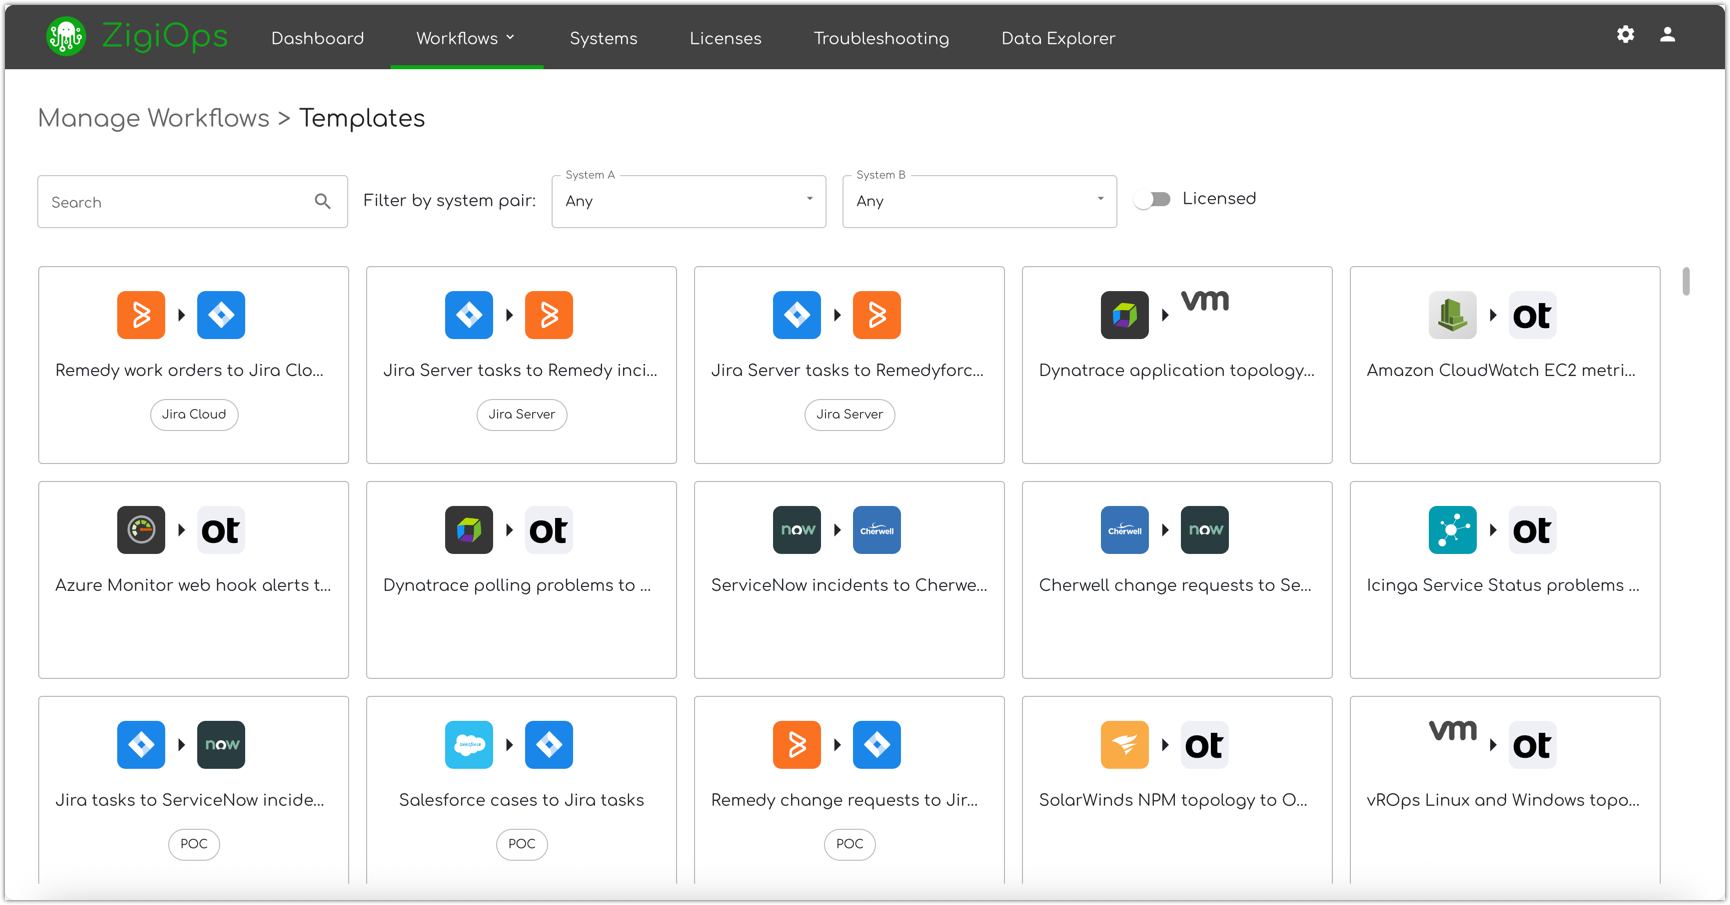
Task: Click Amazon CloudWatch icon in EC2 metrics card
Action: click(x=1453, y=315)
